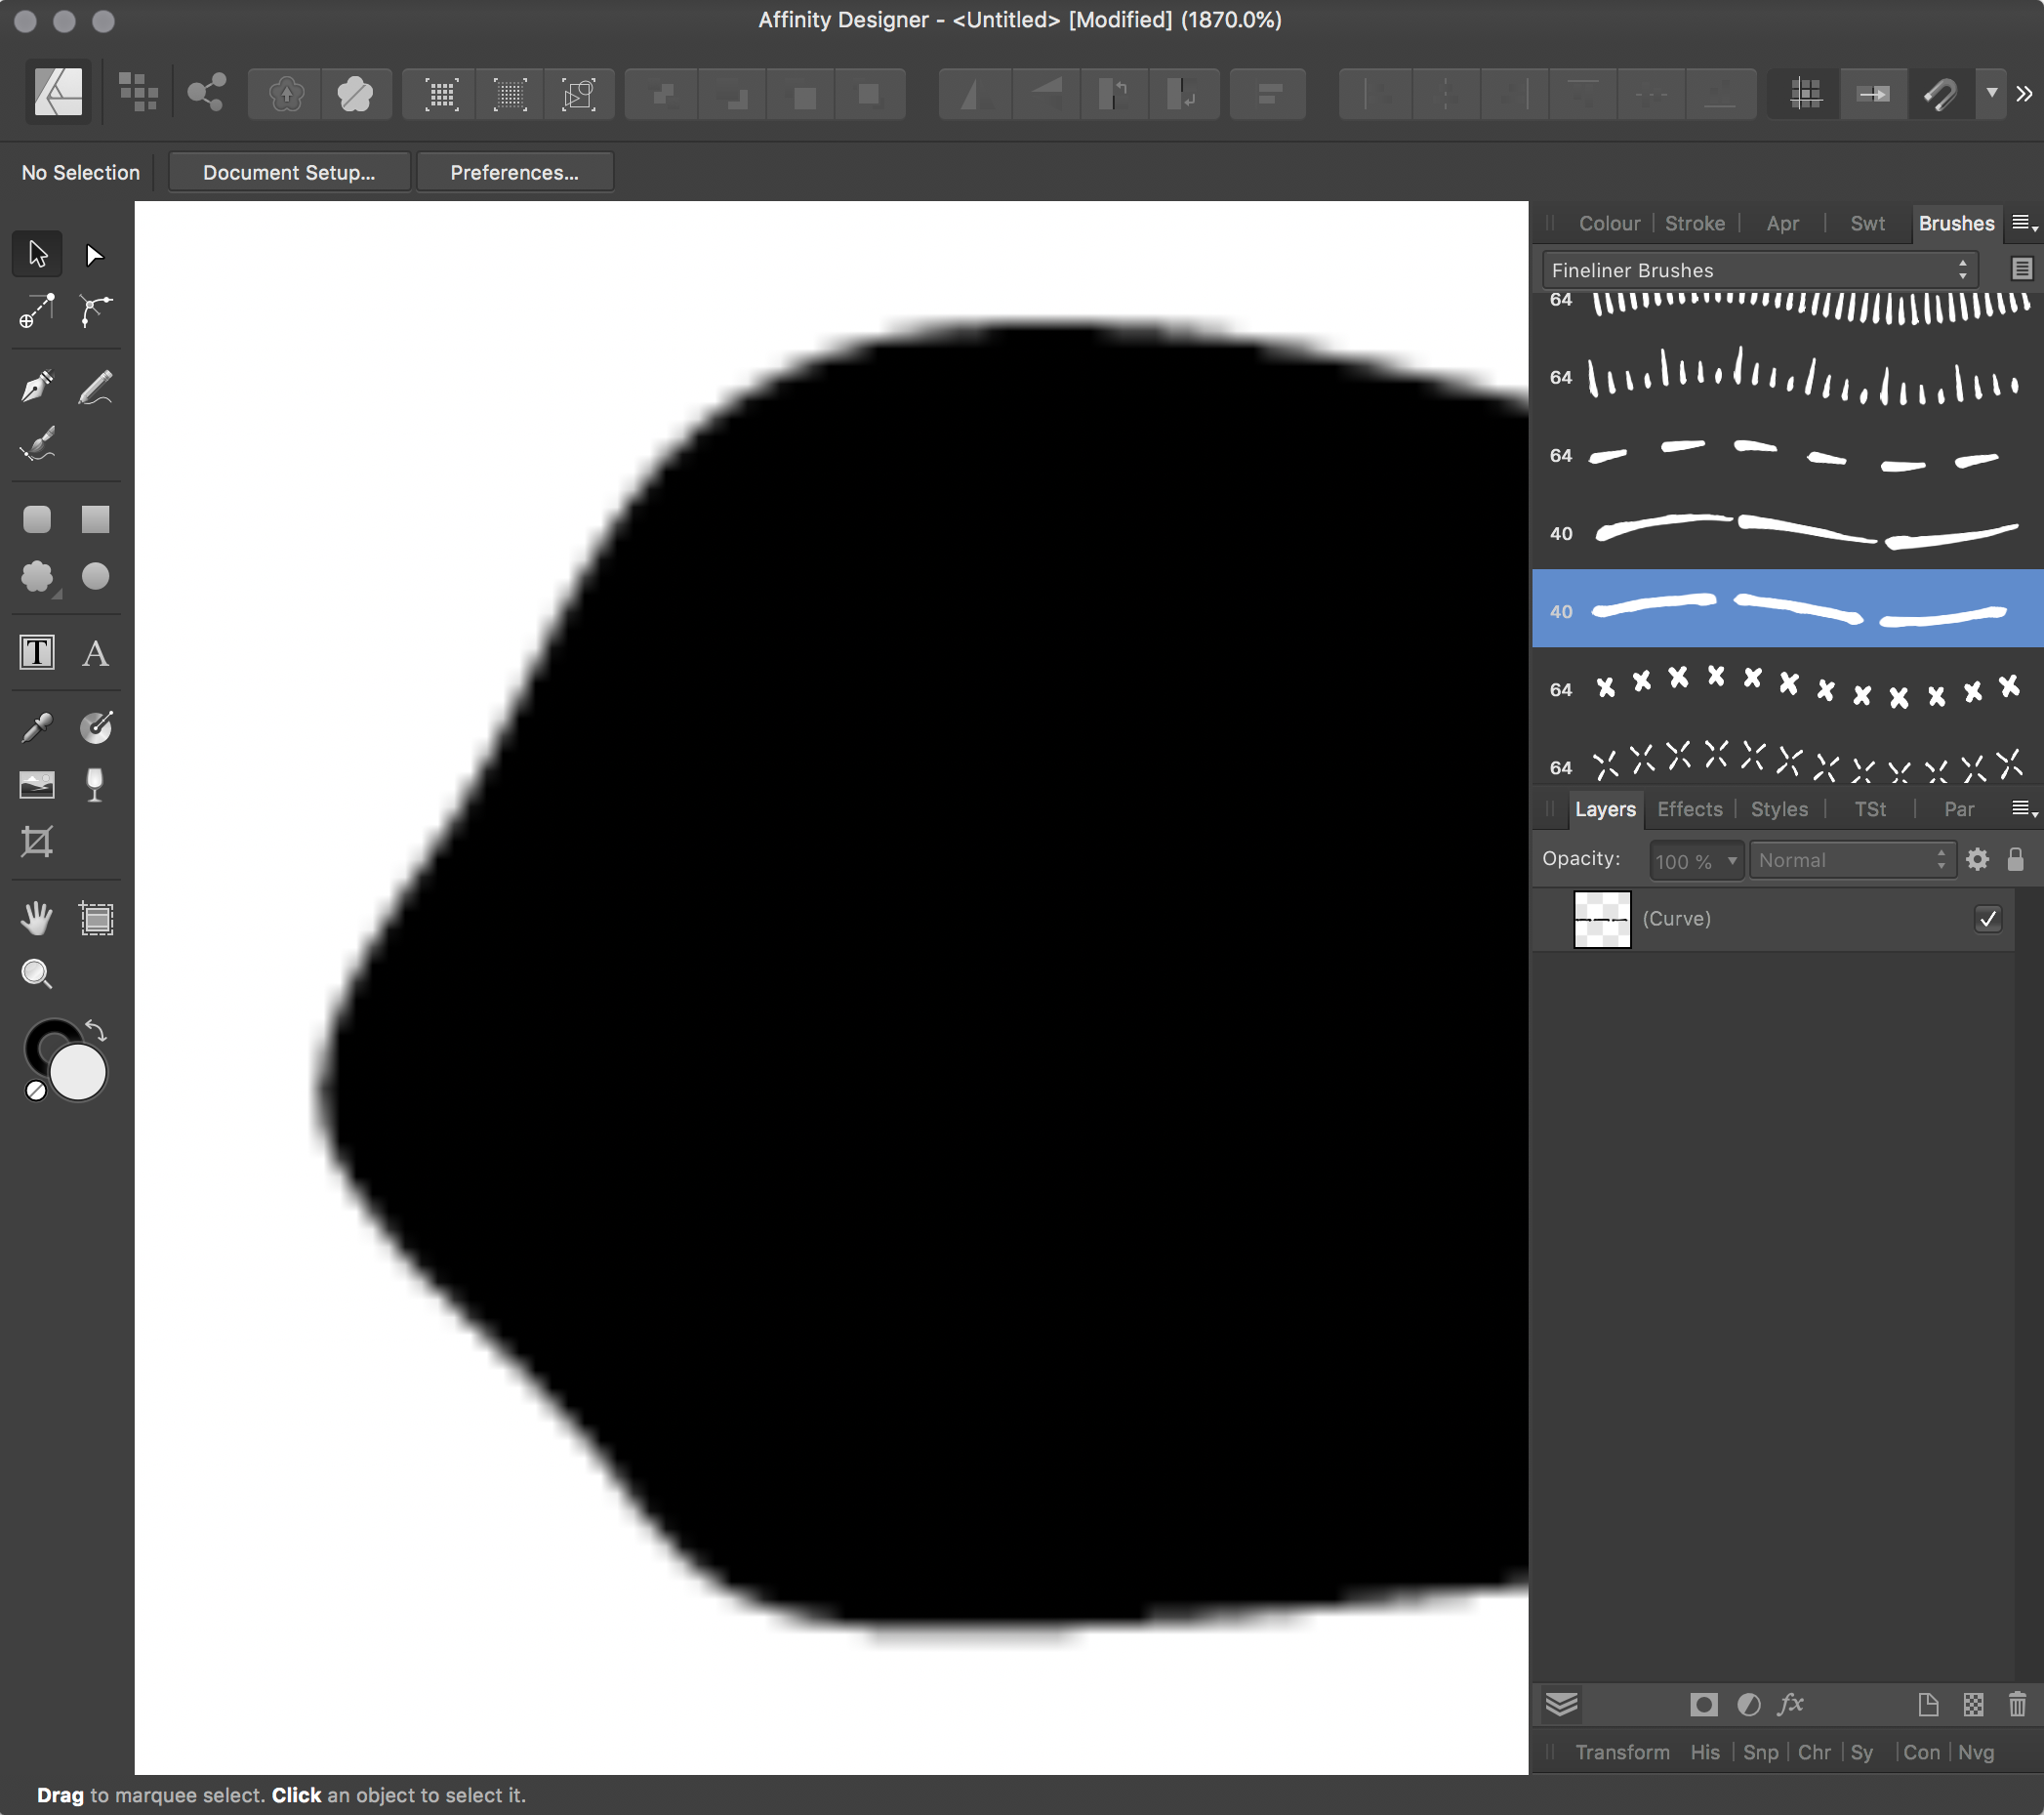Viewport: 2044px width, 1815px height.
Task: Expand the brushes panel options menu
Action: pyautogui.click(x=2022, y=223)
